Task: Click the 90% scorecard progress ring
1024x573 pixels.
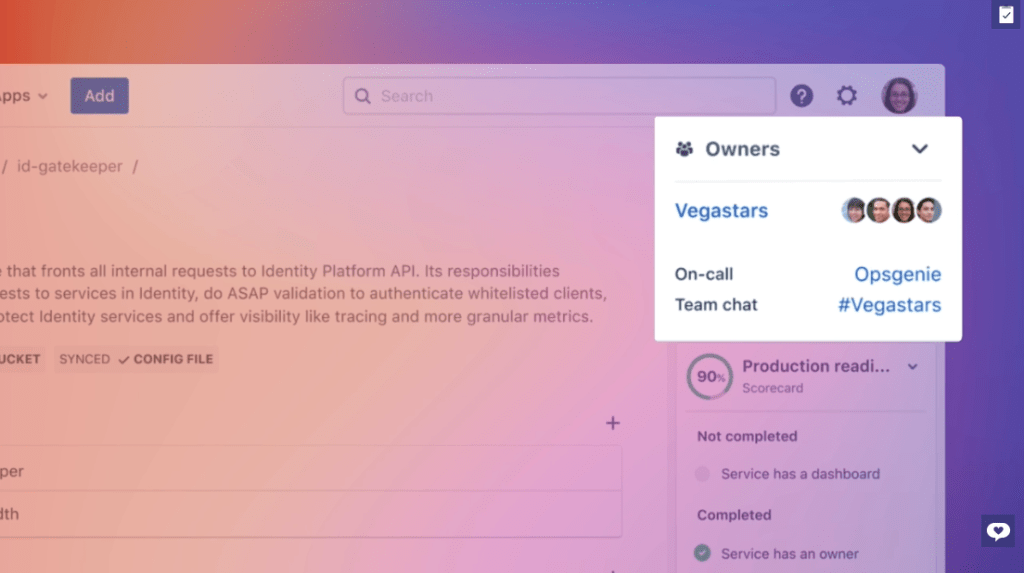Action: point(709,377)
